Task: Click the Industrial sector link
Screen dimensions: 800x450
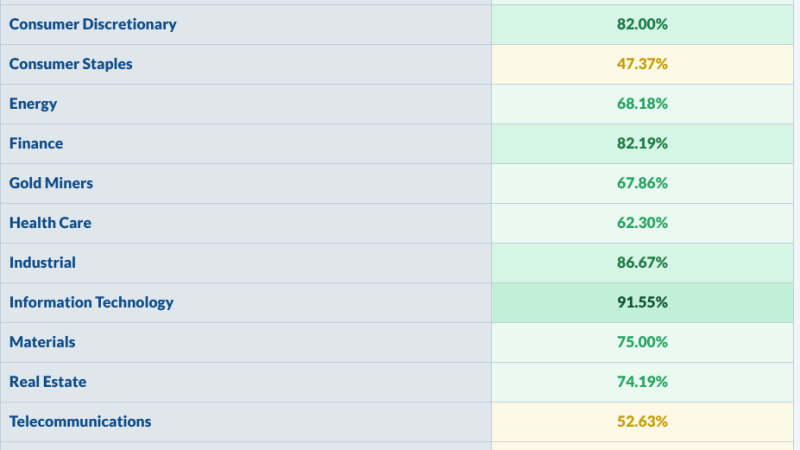Action: (x=42, y=263)
